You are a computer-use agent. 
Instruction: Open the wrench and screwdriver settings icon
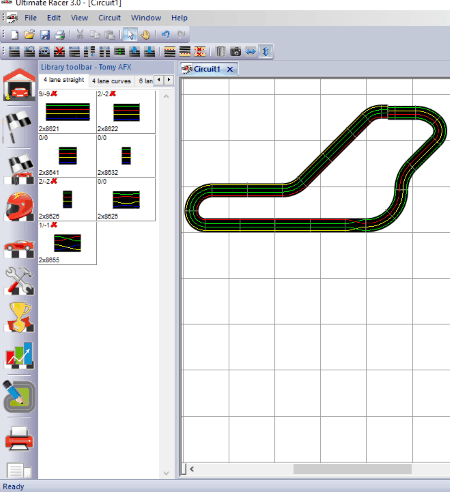point(19,281)
